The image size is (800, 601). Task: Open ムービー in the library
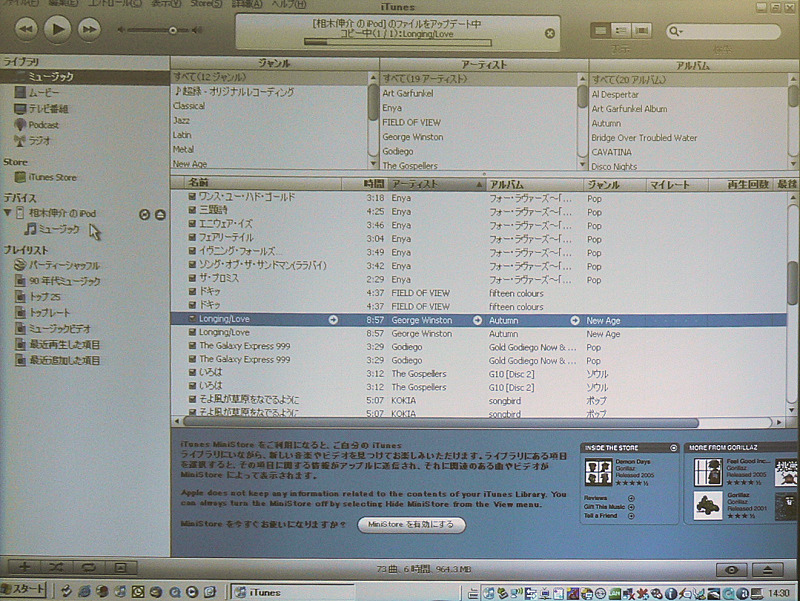click(x=43, y=93)
